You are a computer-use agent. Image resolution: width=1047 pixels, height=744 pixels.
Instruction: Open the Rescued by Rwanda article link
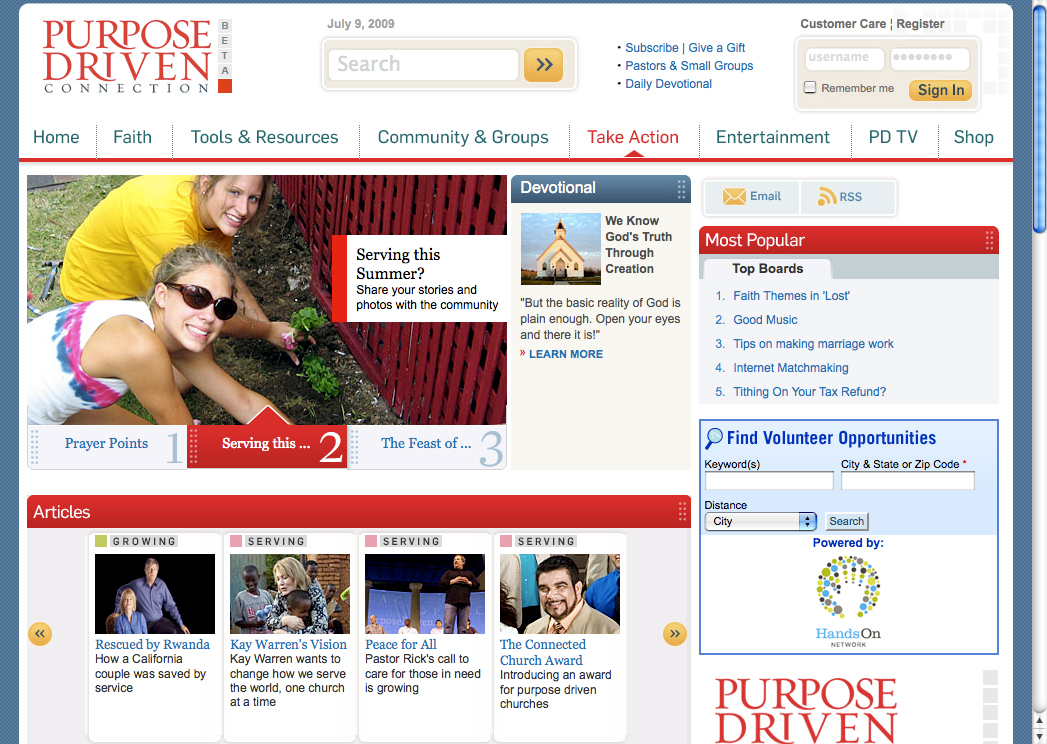pyautogui.click(x=152, y=644)
